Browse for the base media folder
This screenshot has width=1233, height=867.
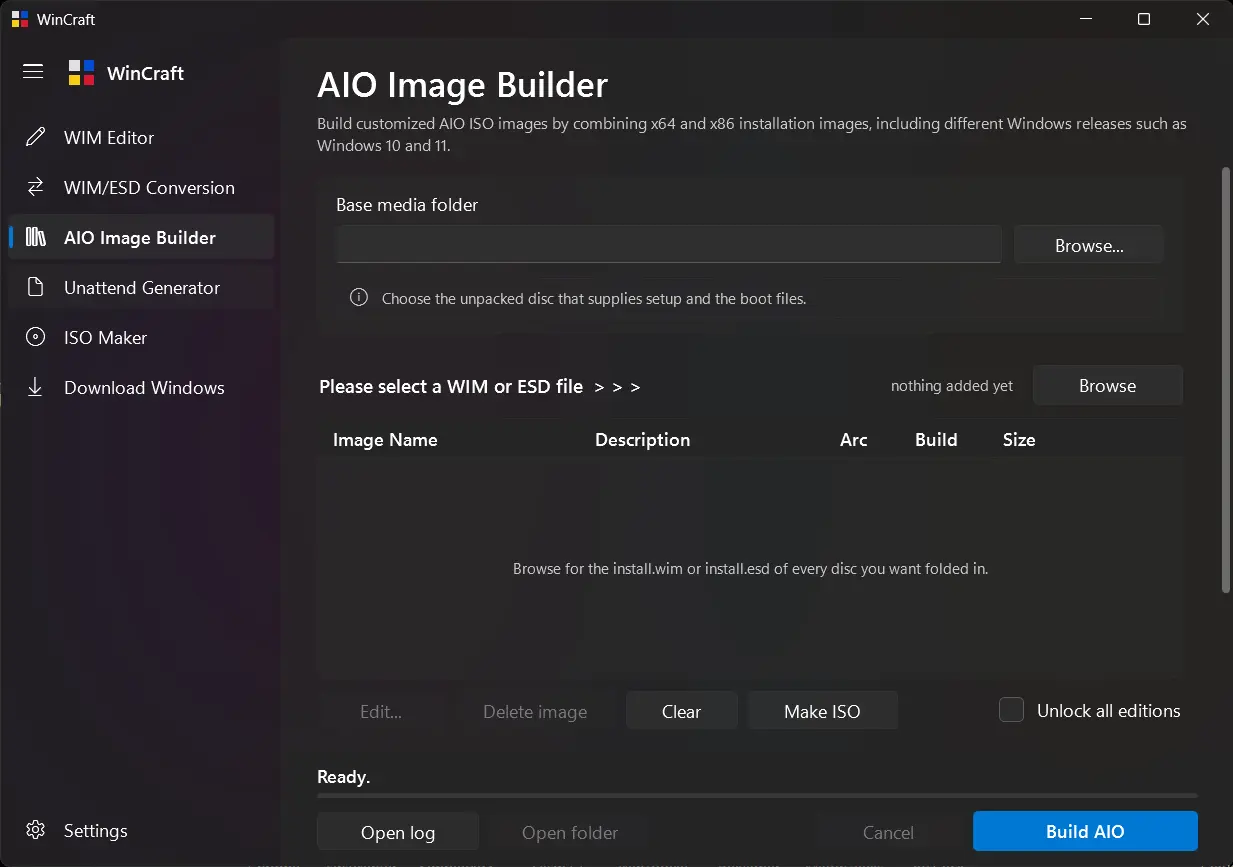click(x=1089, y=245)
